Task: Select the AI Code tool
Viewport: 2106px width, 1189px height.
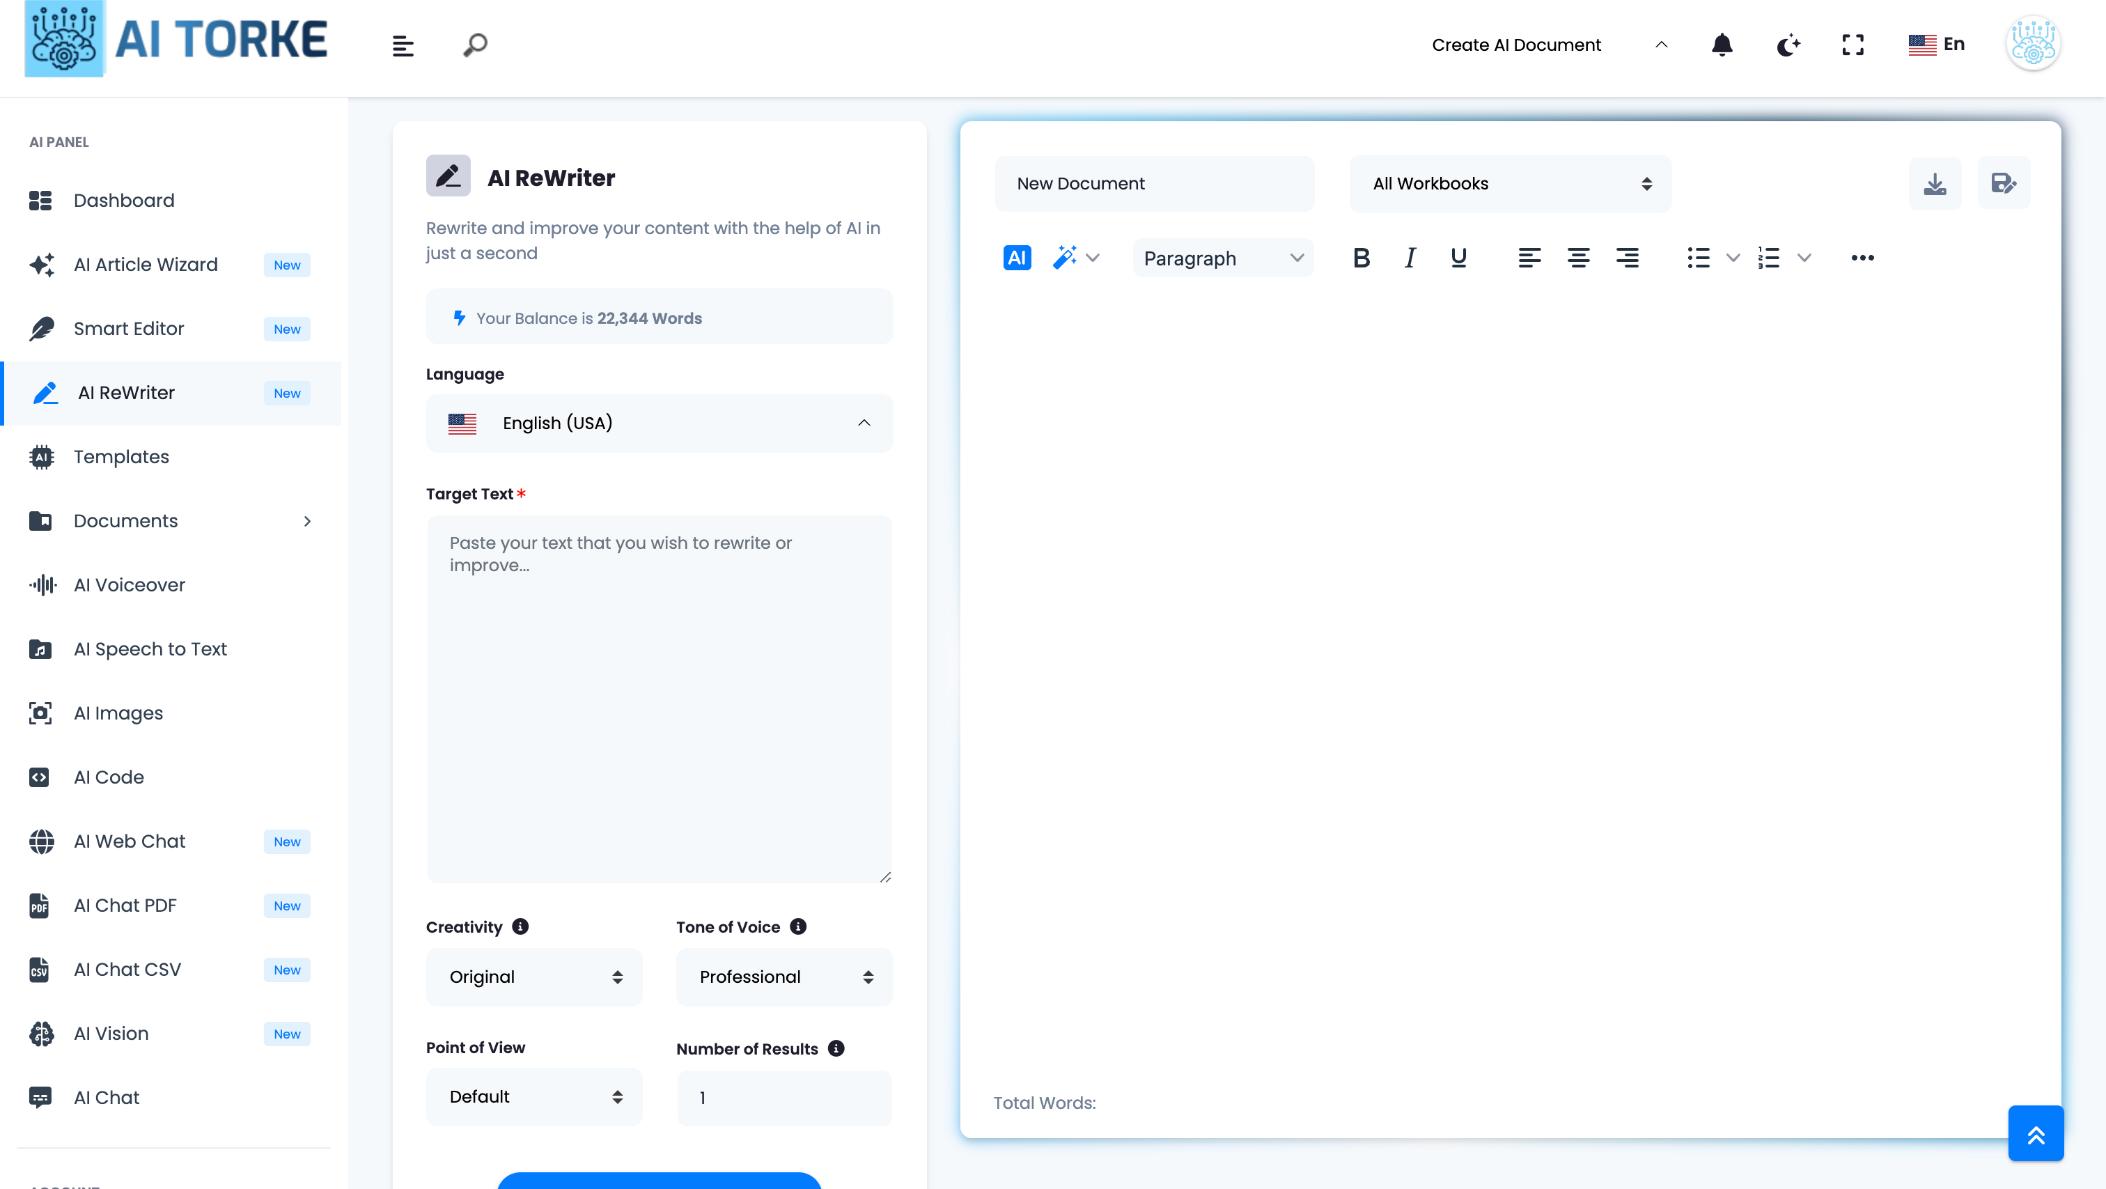Action: [107, 776]
